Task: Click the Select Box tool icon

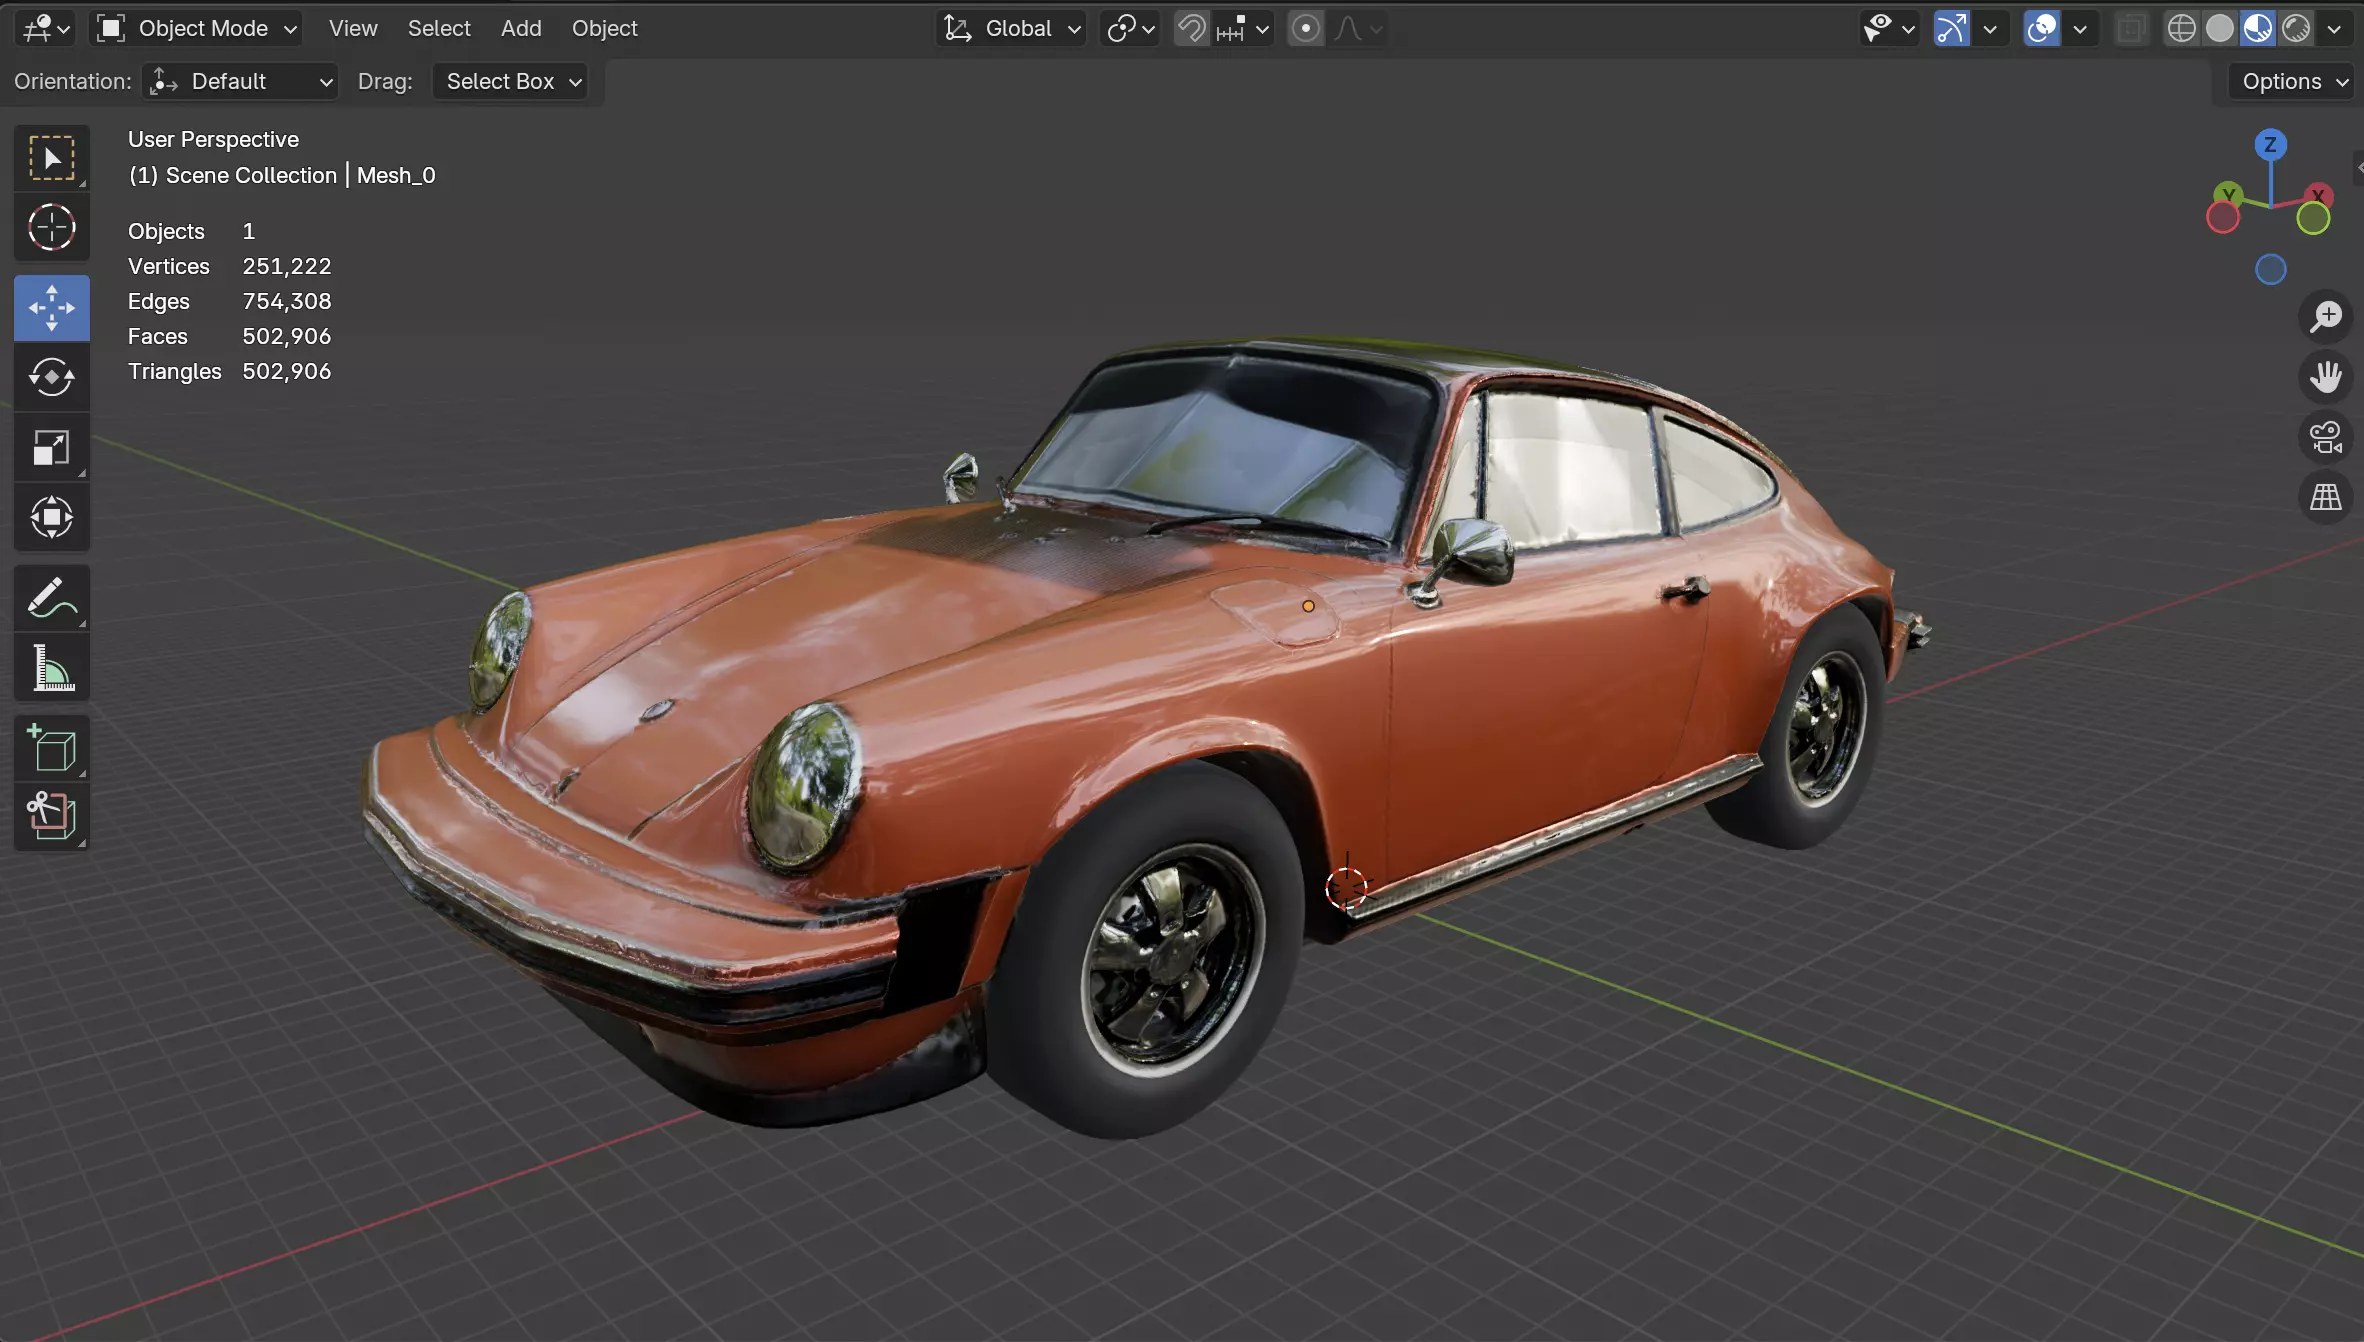Action: tap(51, 158)
